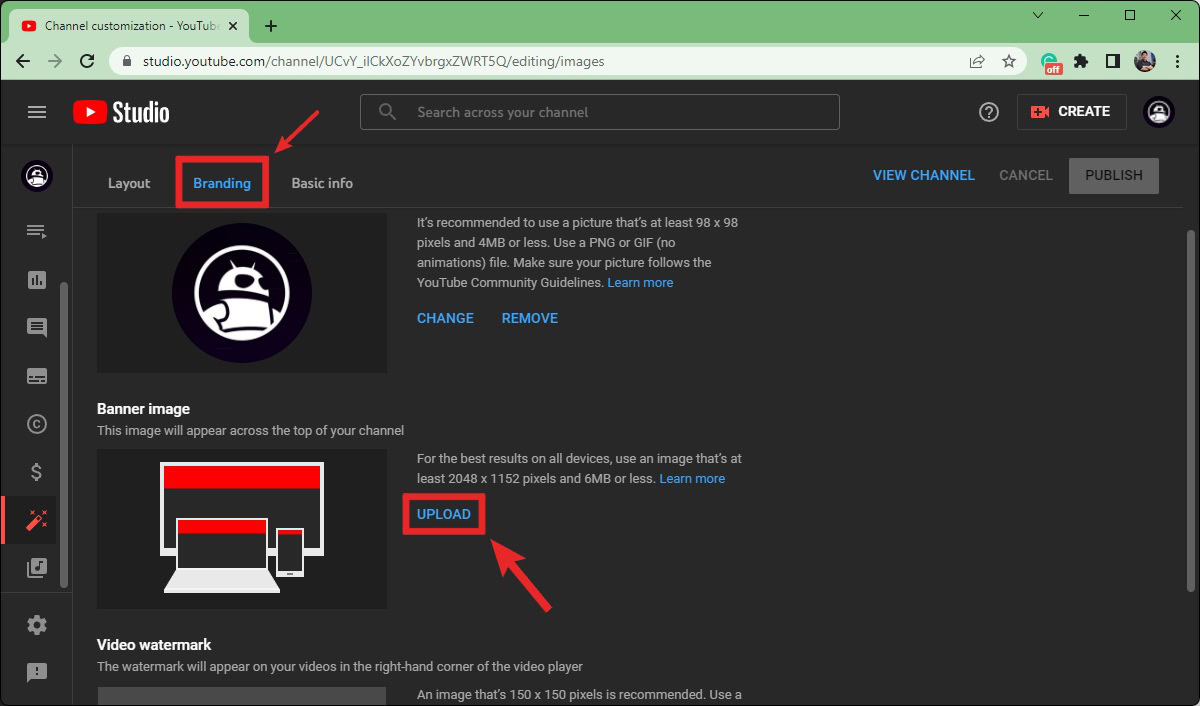Select the Branding tab
Viewport: 1200px width, 706px height.
[x=222, y=183]
